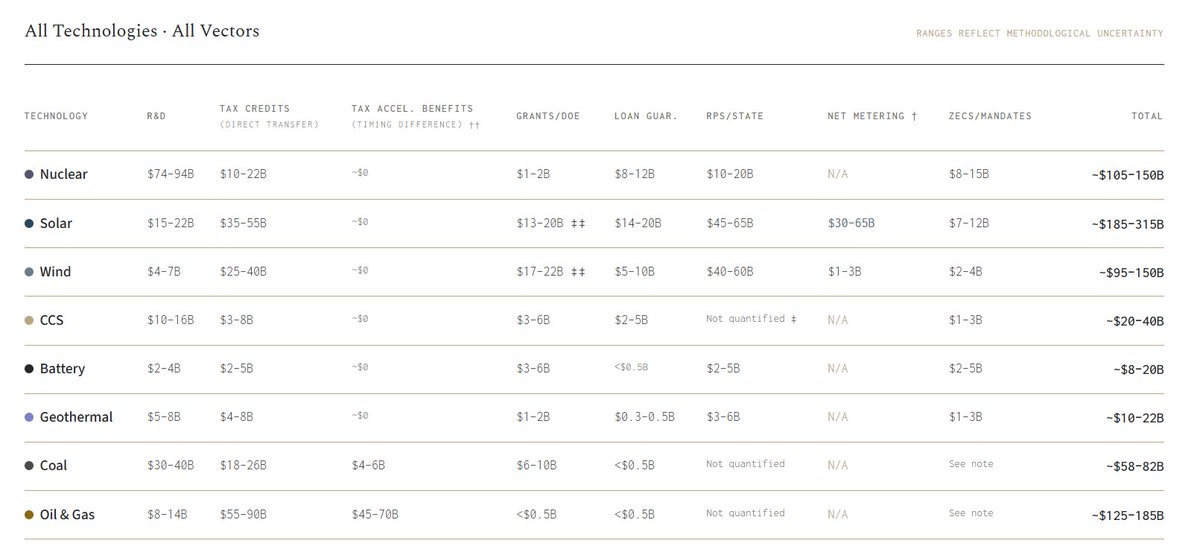Click the Coal row color dot

click(x=29, y=466)
